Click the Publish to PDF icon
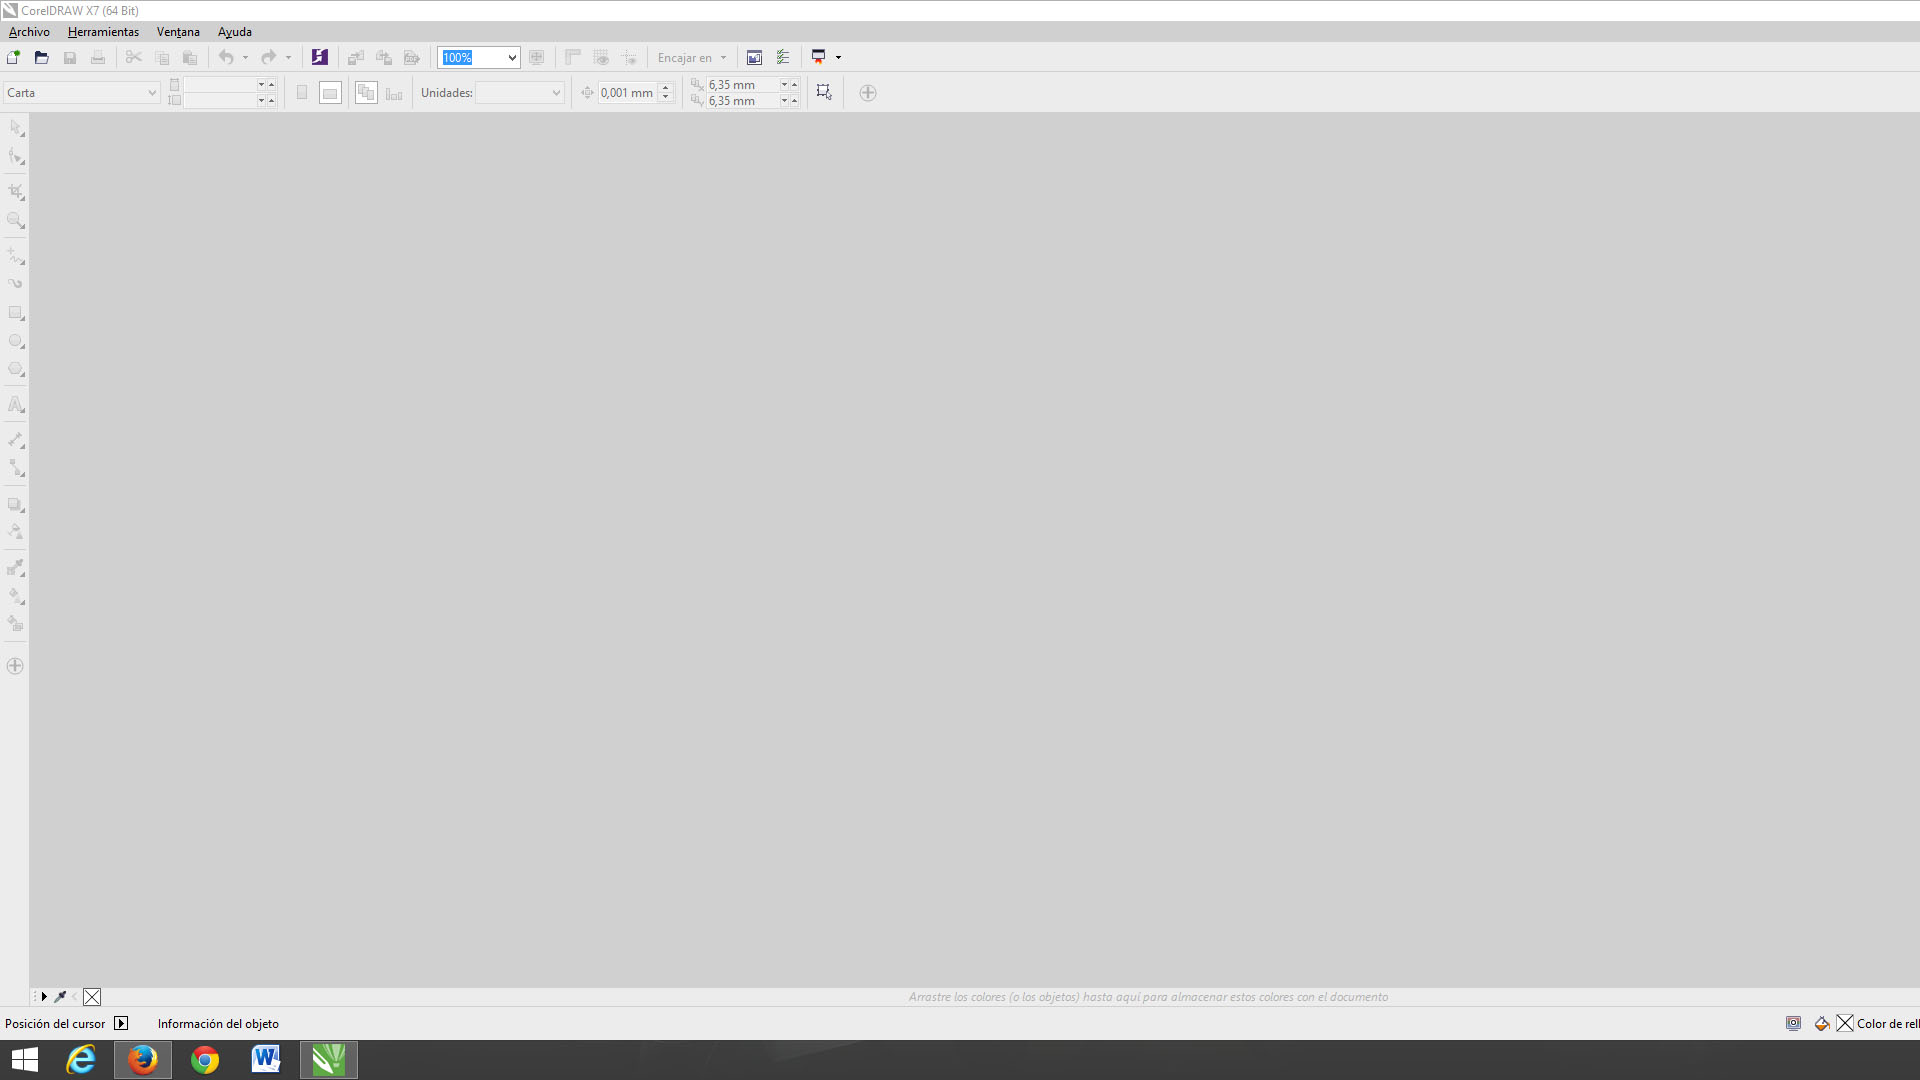Image resolution: width=1920 pixels, height=1080 pixels. point(412,57)
